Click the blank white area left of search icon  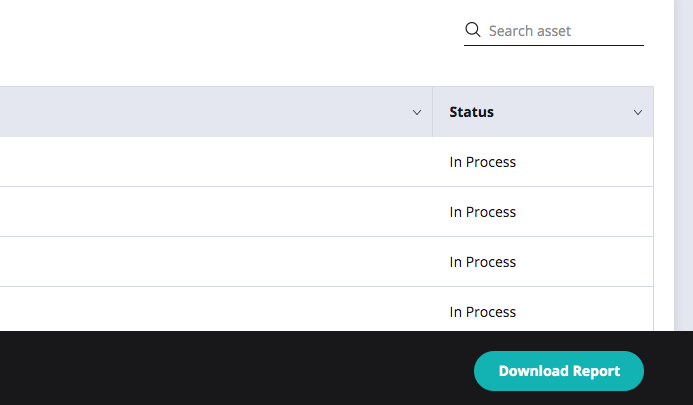230,31
